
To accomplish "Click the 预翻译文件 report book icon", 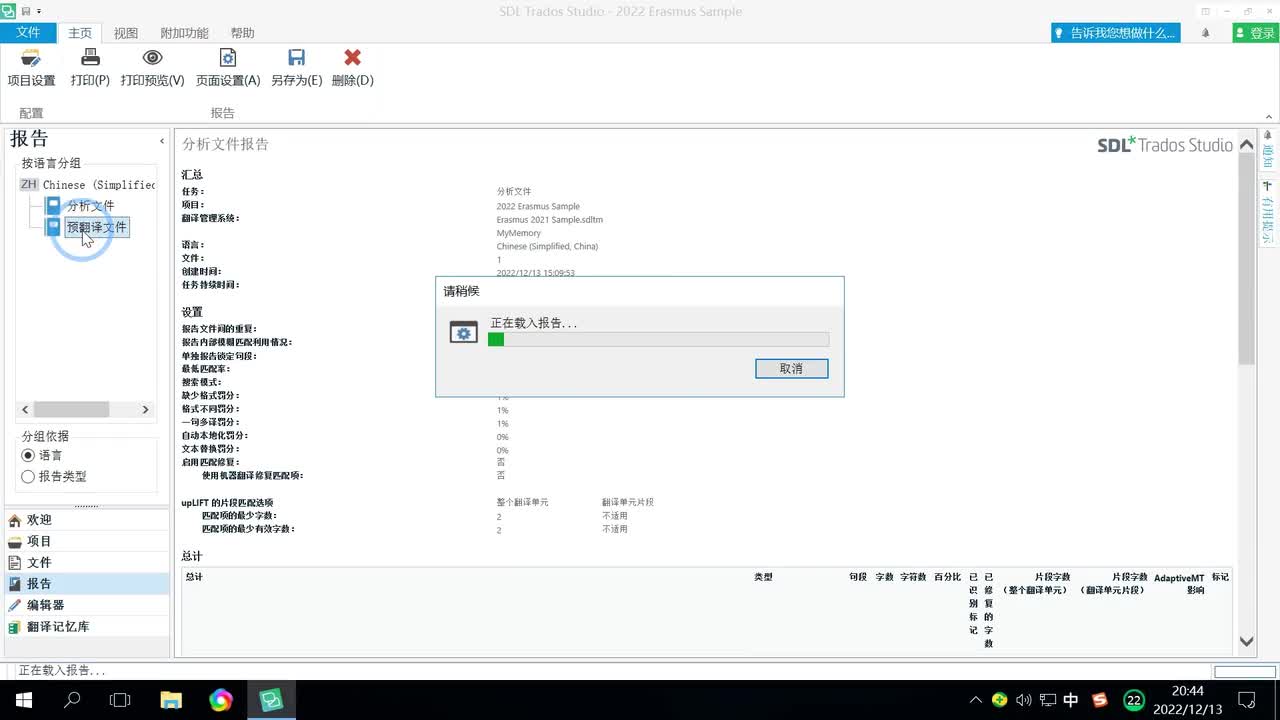I will tap(54, 227).
